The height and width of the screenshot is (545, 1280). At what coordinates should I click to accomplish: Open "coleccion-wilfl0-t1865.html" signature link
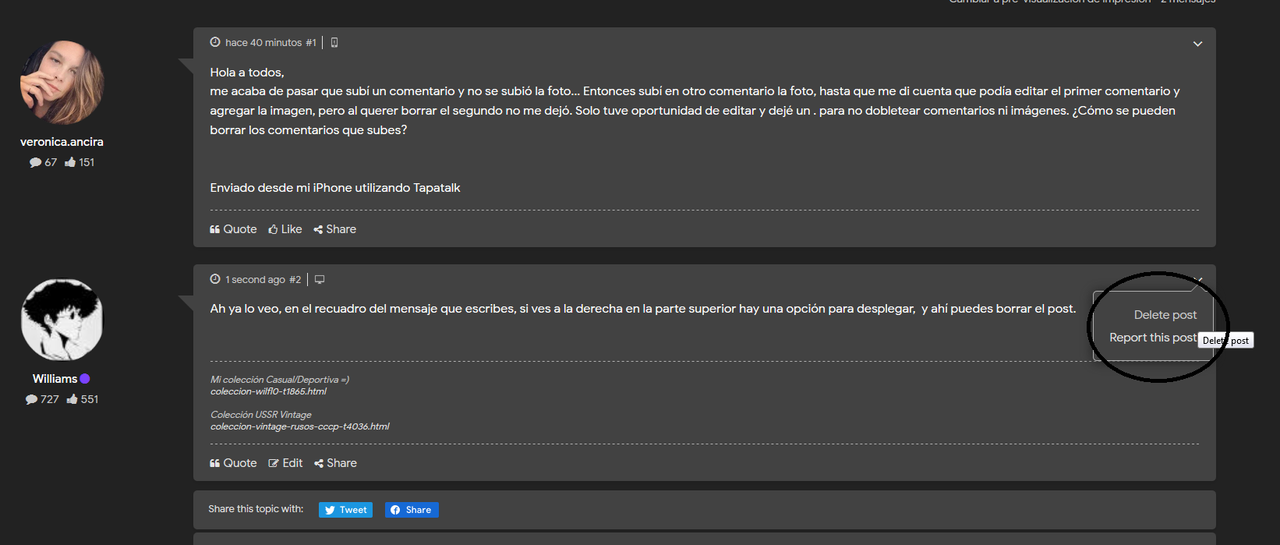pyautogui.click(x=268, y=391)
